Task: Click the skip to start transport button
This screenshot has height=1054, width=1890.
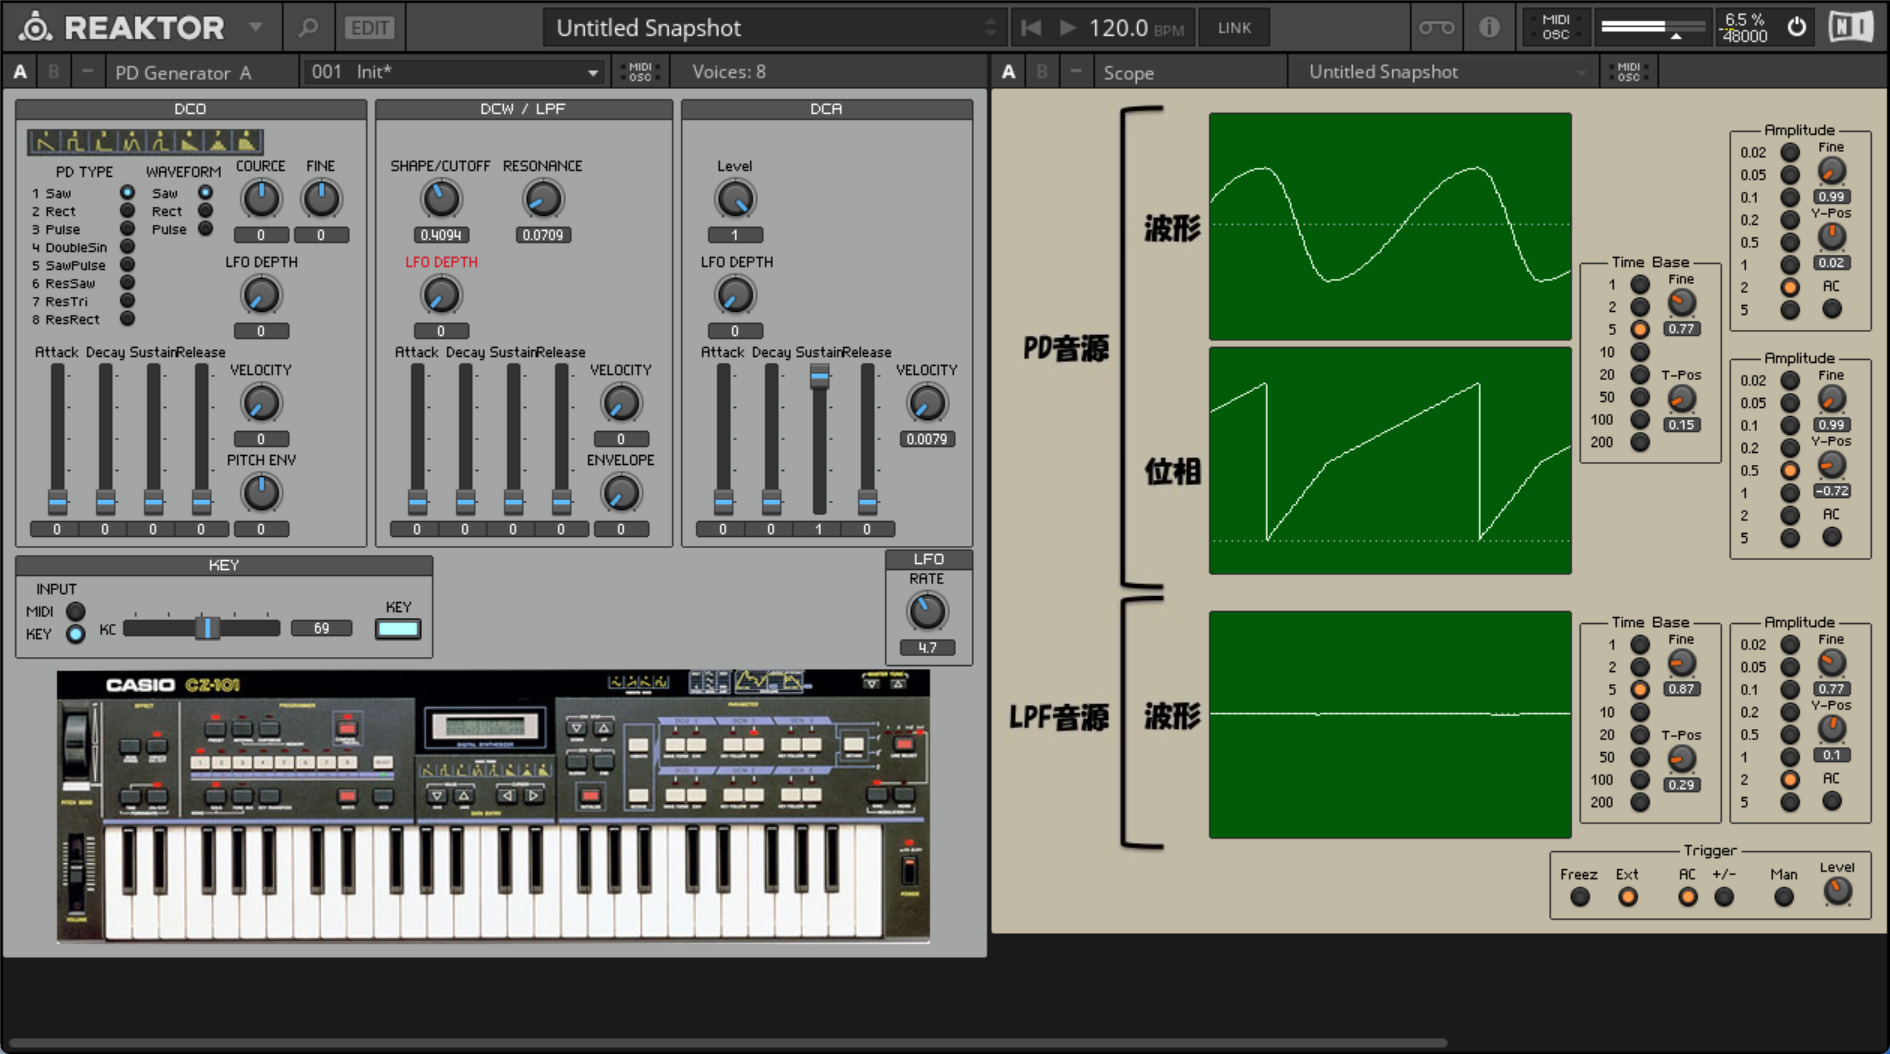Action: tap(1031, 28)
